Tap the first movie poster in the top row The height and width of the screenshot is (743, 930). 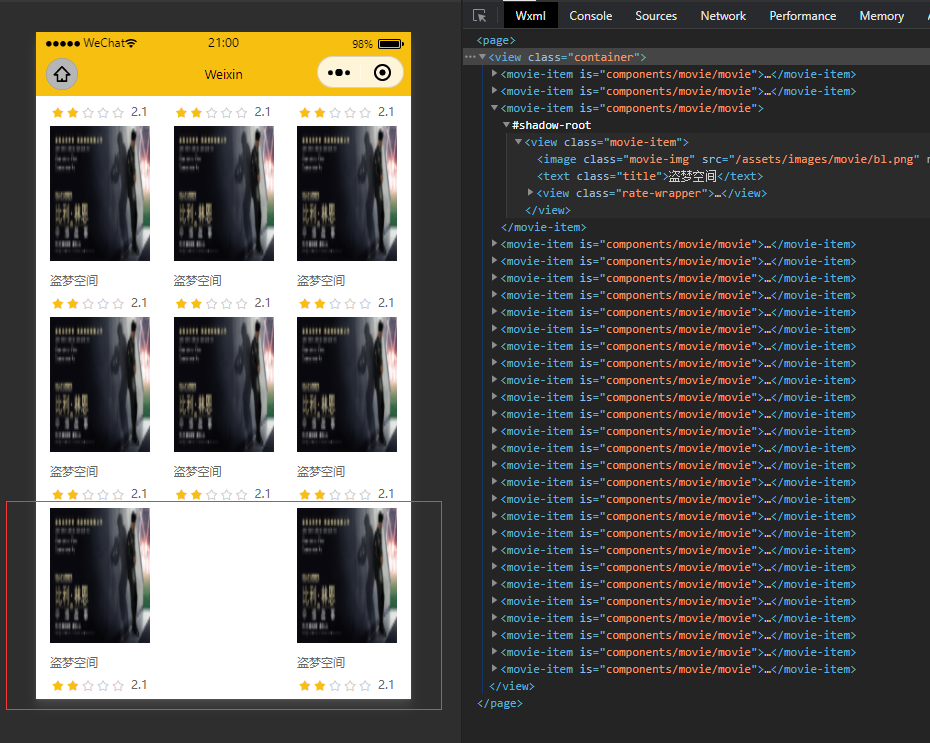[100, 193]
